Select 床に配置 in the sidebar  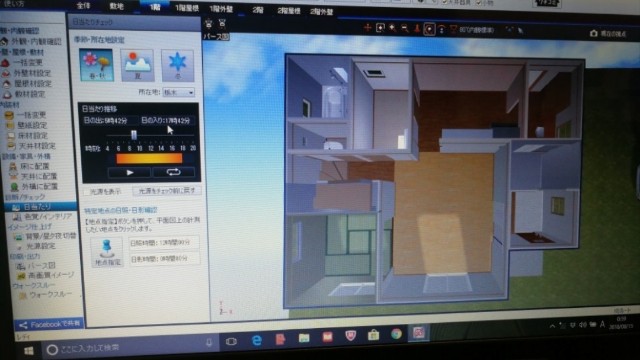tap(30, 166)
